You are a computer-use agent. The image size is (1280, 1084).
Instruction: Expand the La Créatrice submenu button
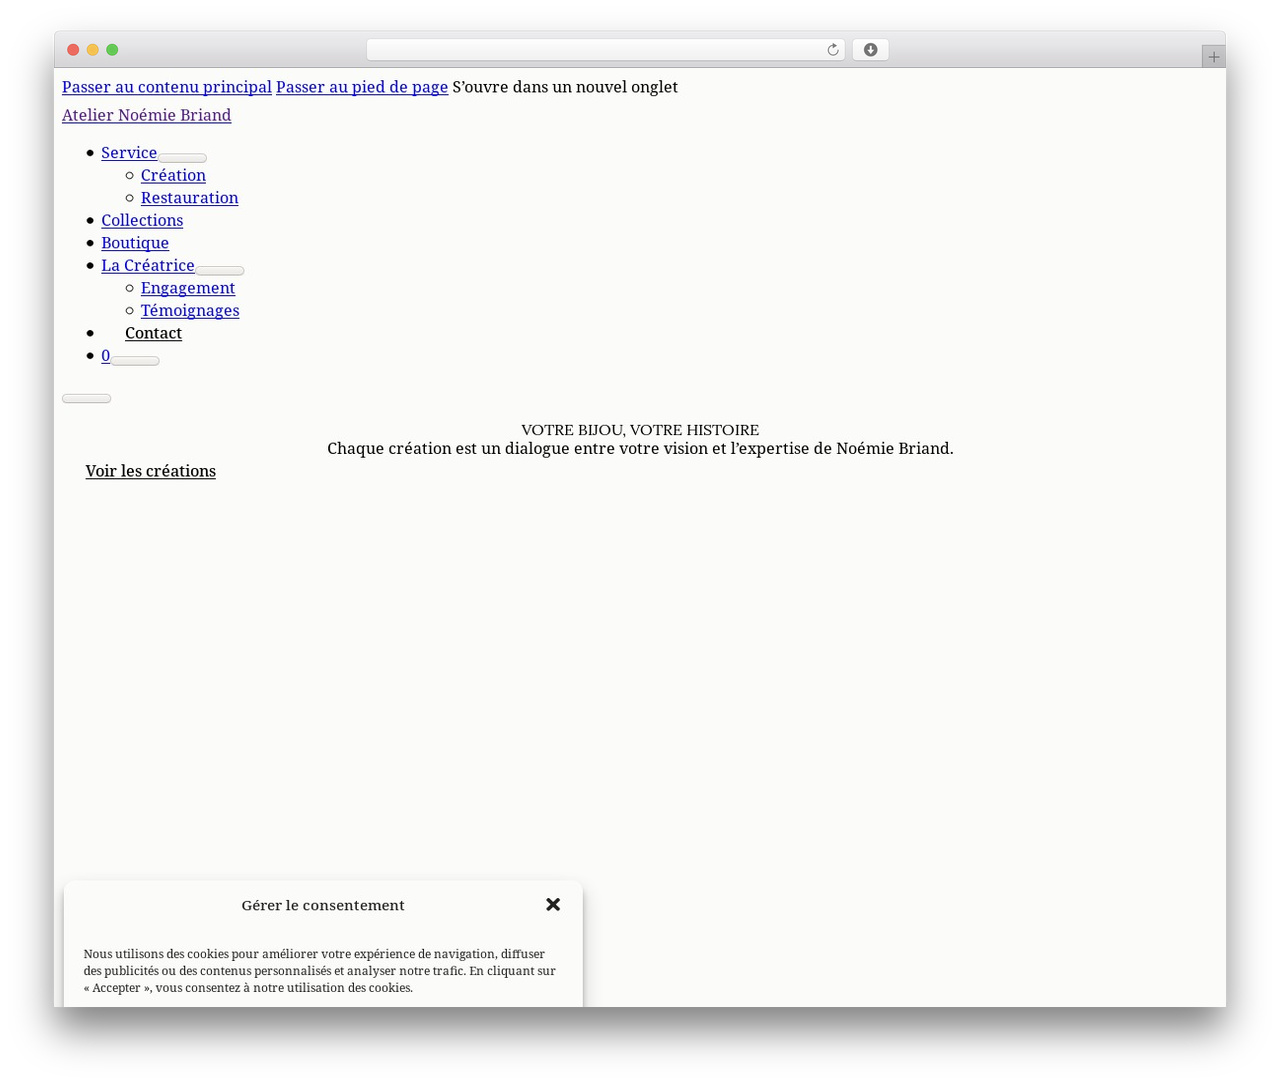click(x=220, y=271)
